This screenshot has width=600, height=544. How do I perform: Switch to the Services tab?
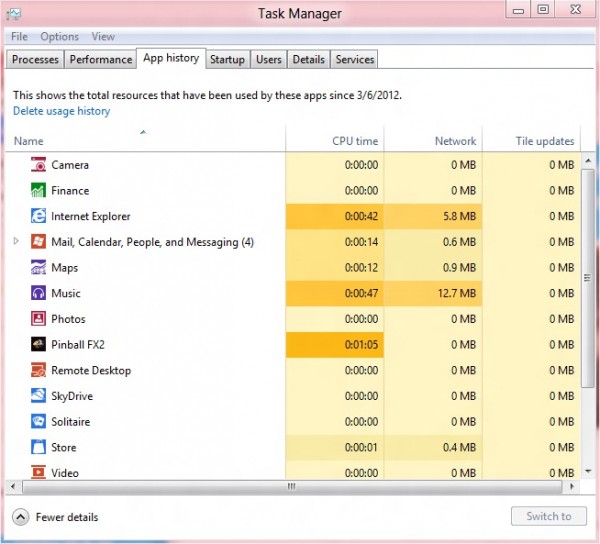pyautogui.click(x=355, y=60)
